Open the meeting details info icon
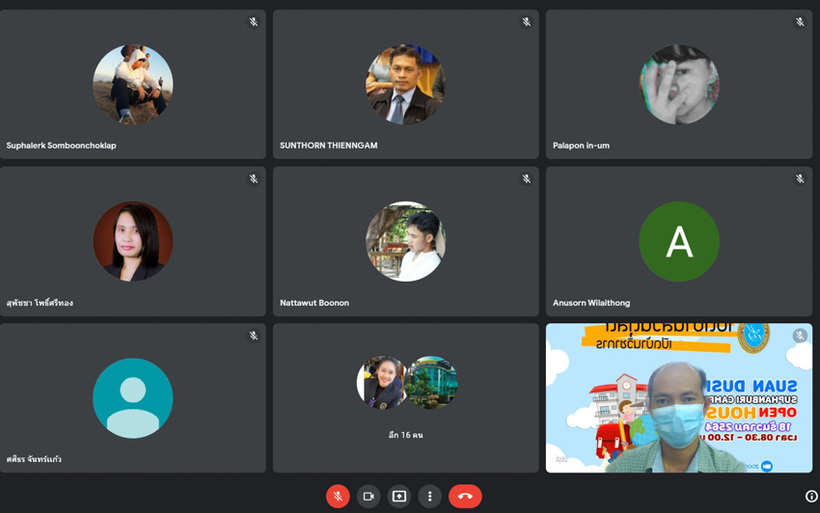This screenshot has width=820, height=513. (x=811, y=496)
